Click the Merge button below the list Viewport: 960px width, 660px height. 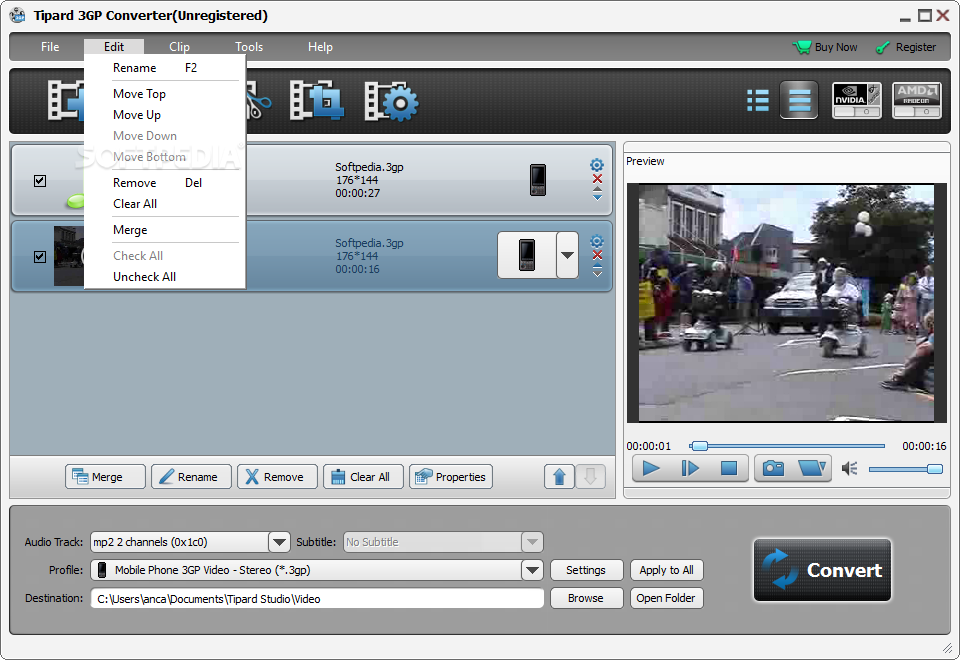click(105, 476)
